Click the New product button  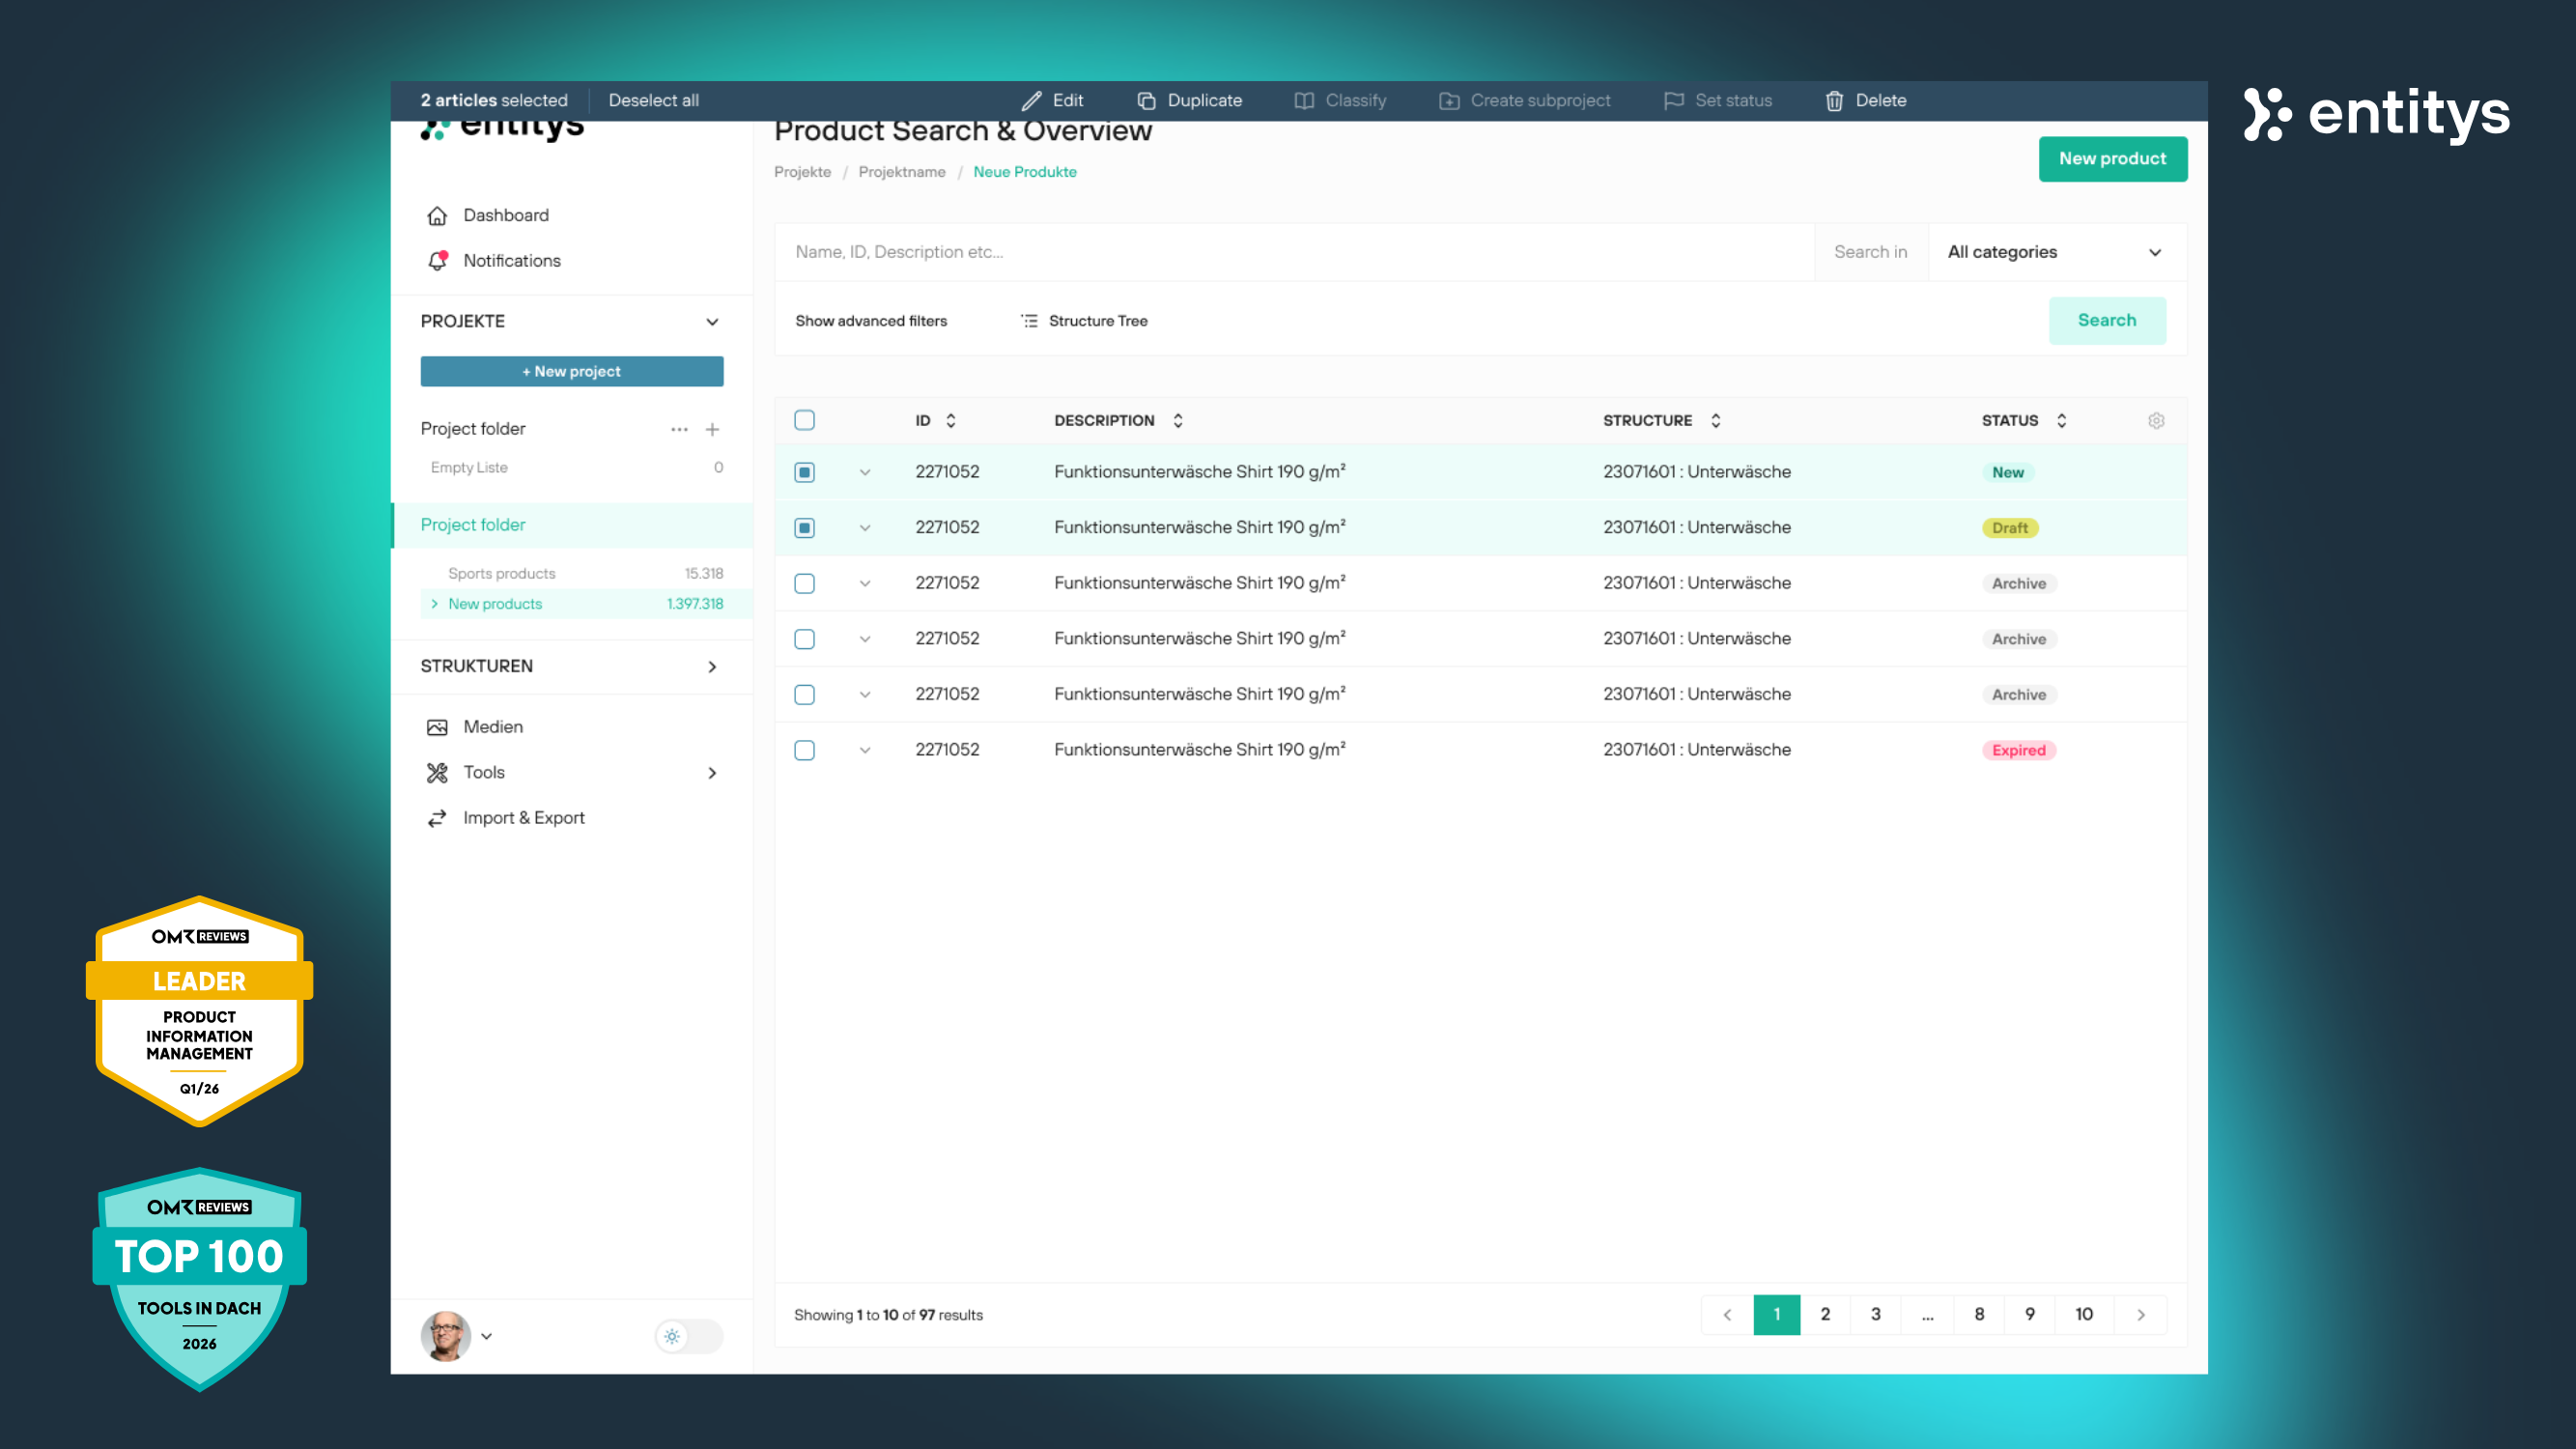click(x=2112, y=159)
